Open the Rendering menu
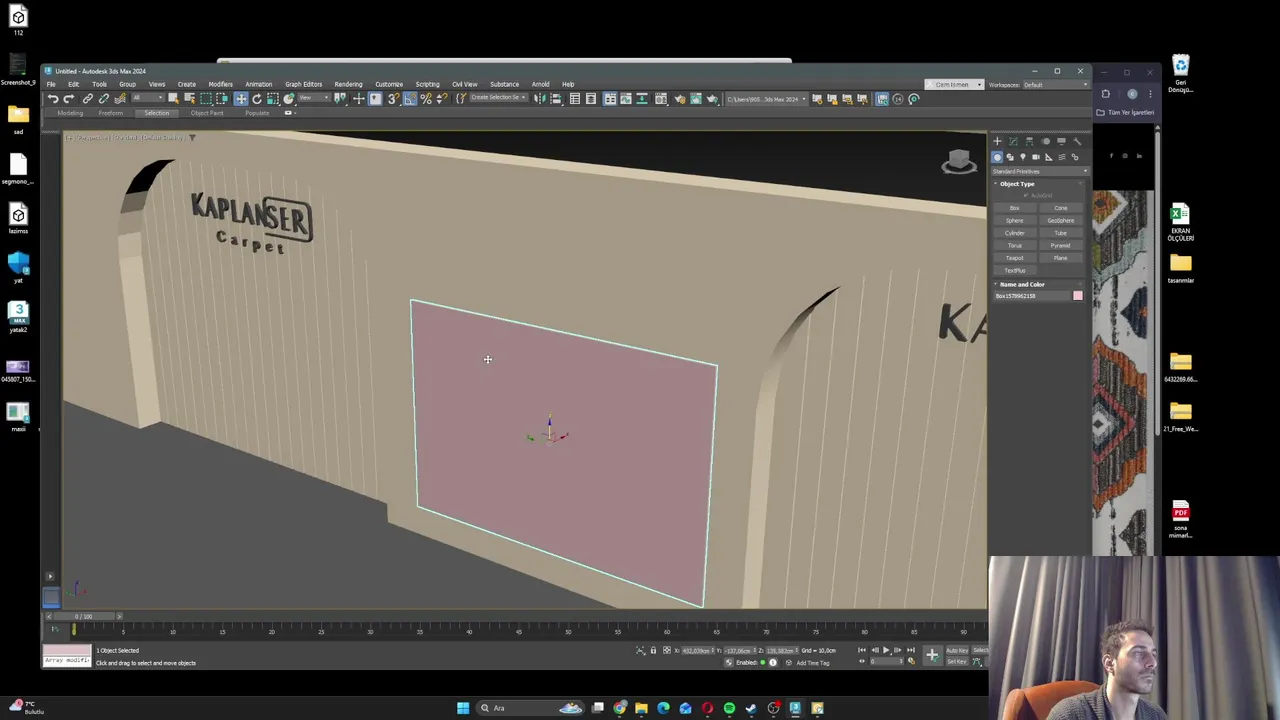Image resolution: width=1280 pixels, height=720 pixels. tap(348, 84)
